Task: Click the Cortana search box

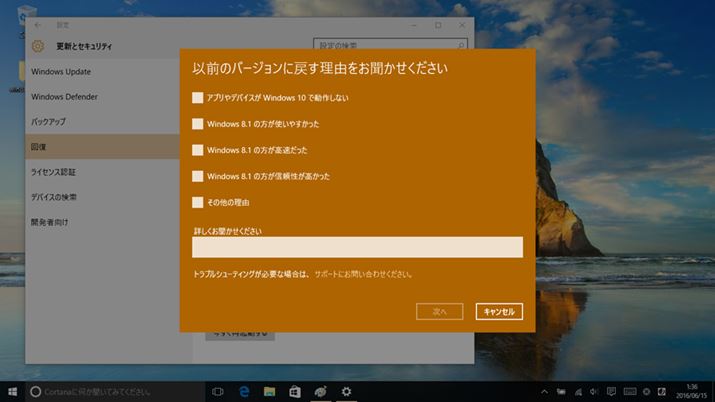Action: pos(115,392)
